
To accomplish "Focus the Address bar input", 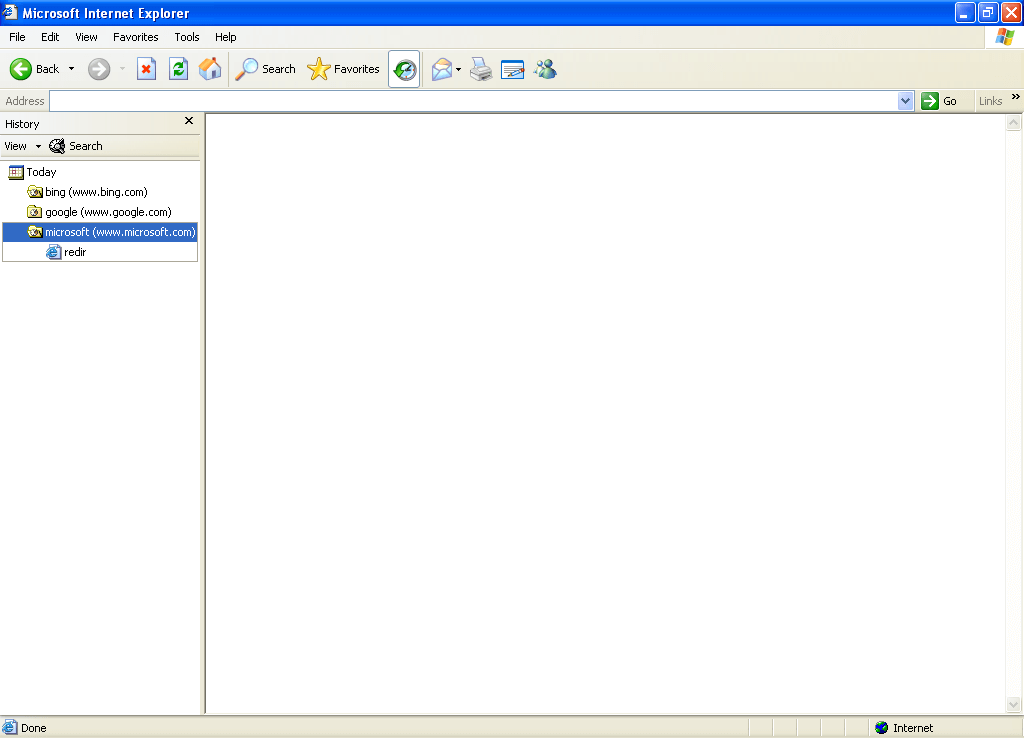I will (x=474, y=101).
